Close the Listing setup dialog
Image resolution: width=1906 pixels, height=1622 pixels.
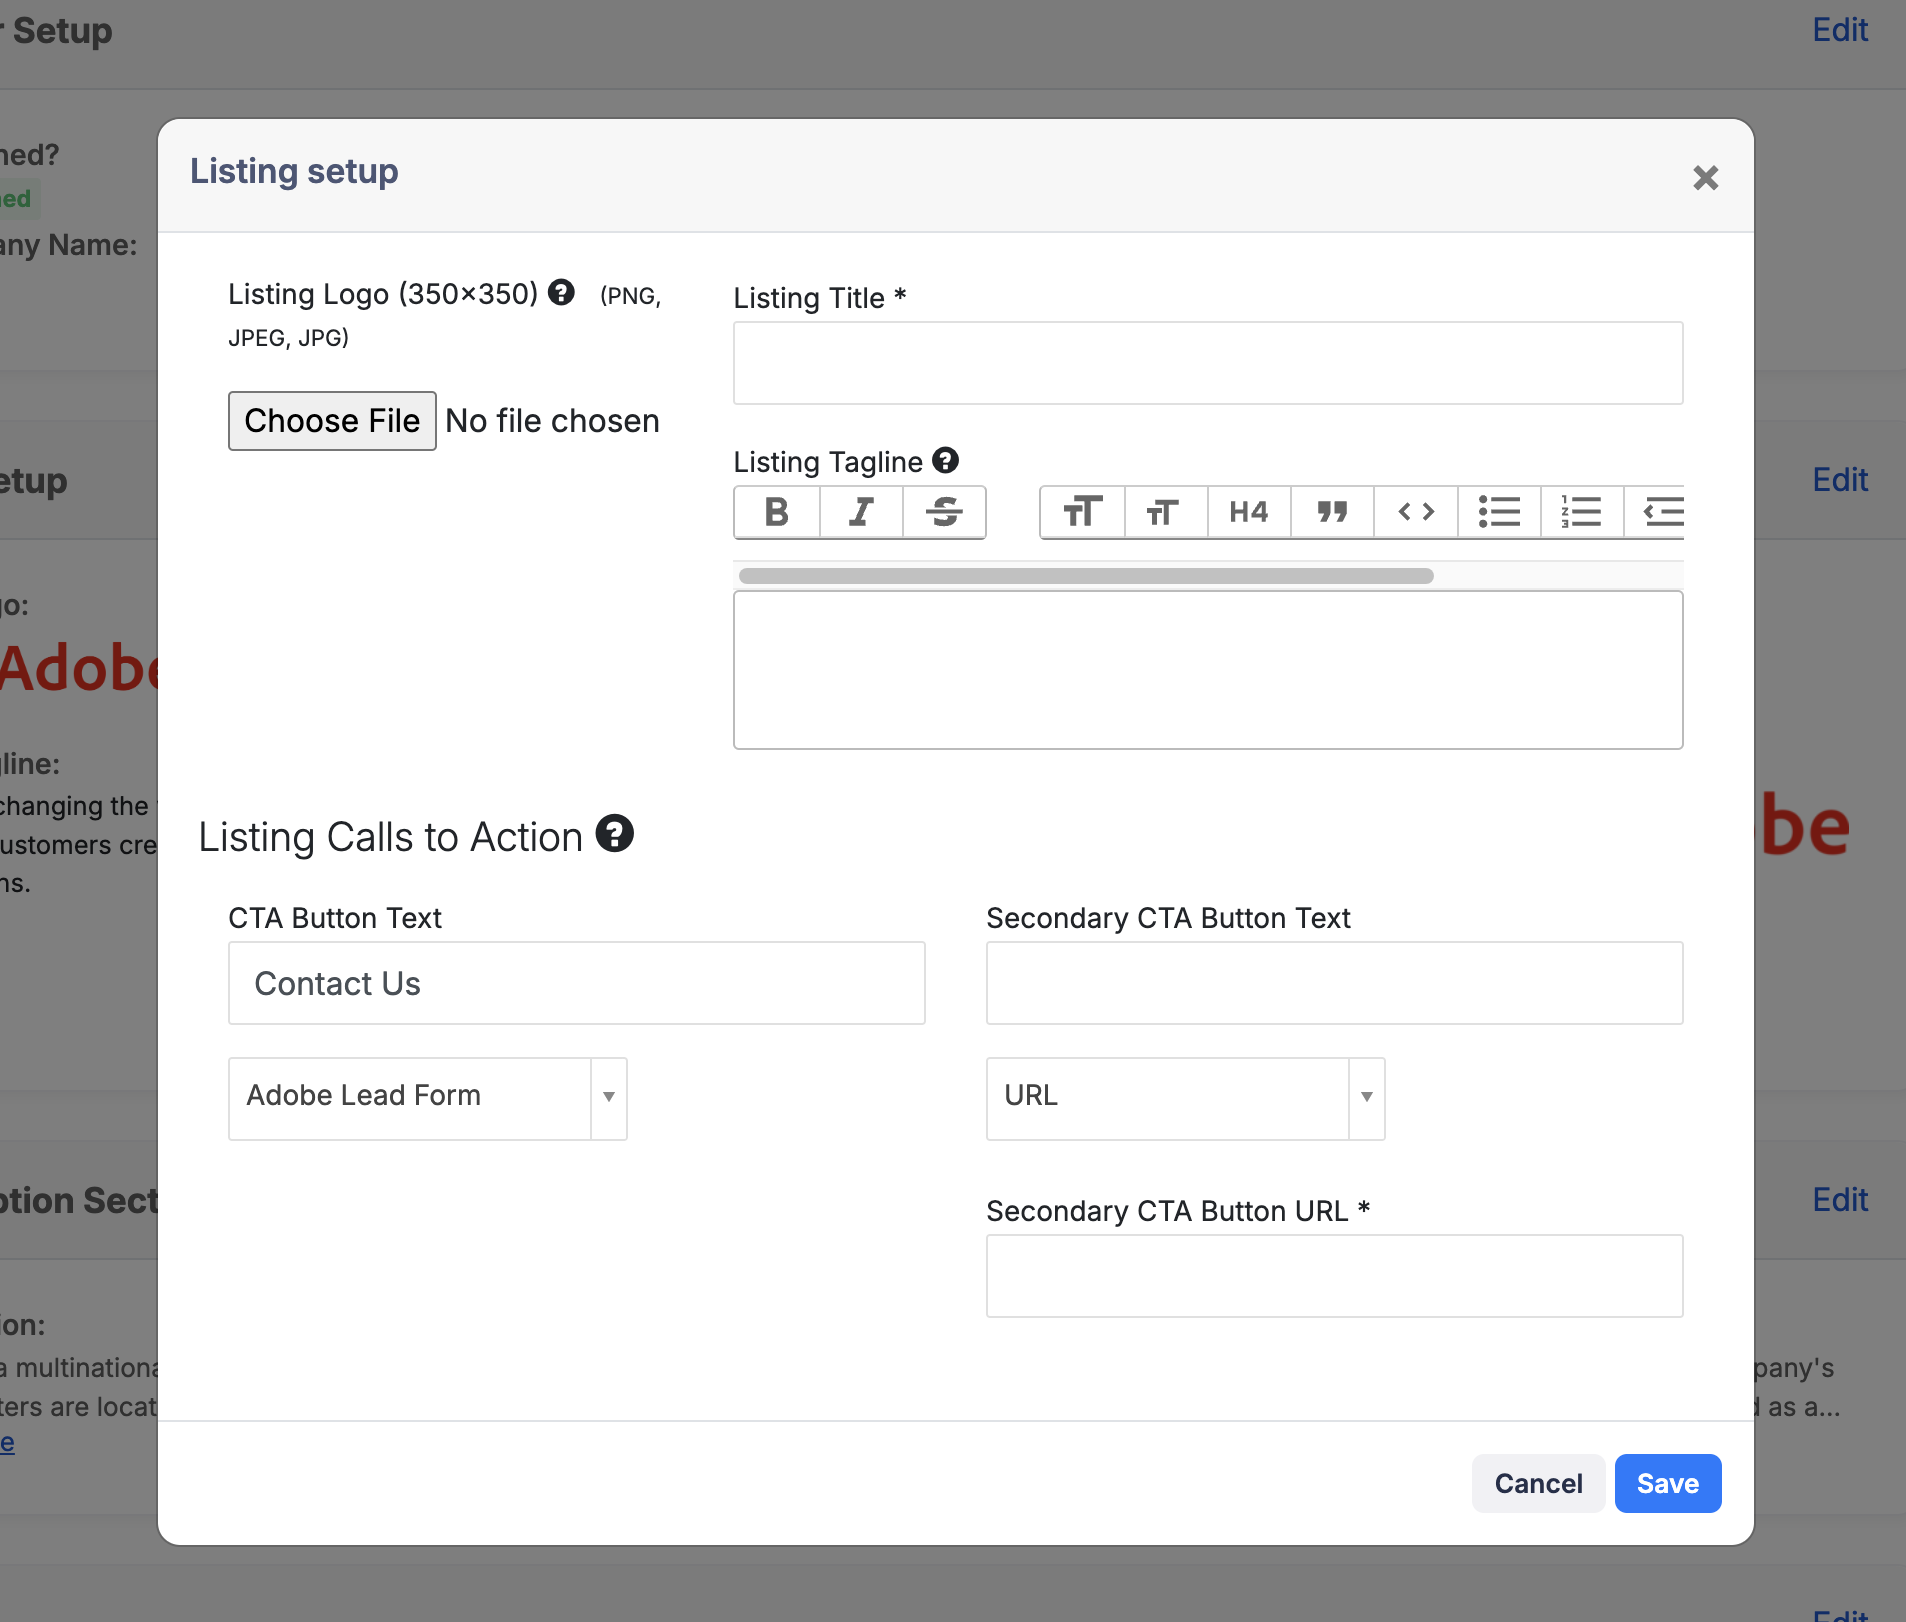point(1705,178)
